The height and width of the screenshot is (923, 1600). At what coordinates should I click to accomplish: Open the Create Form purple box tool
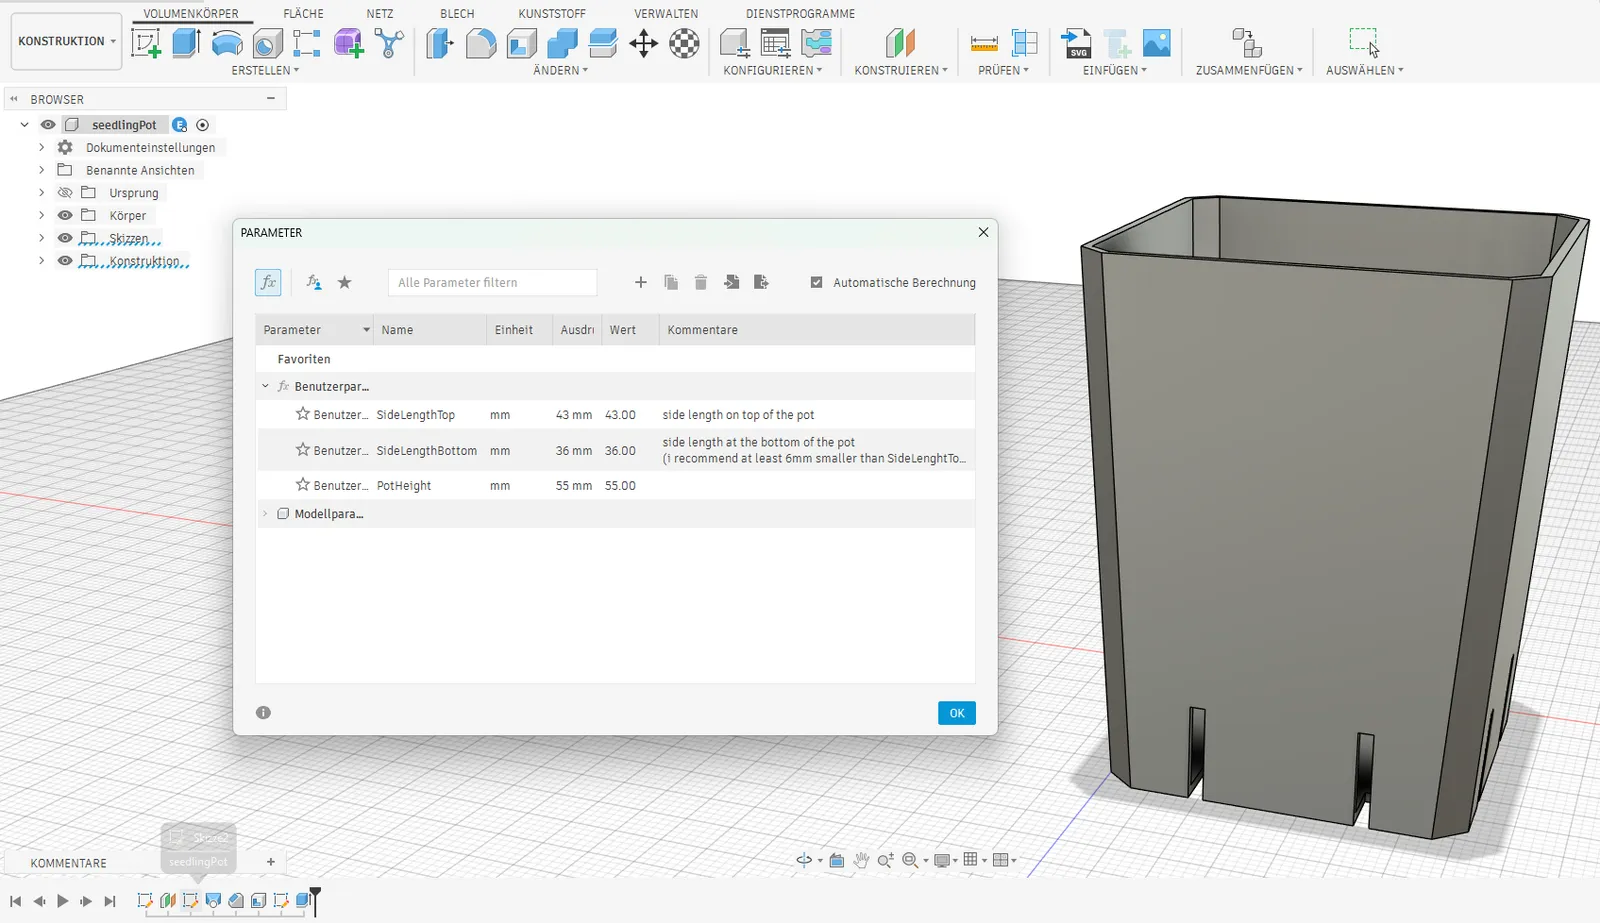pos(348,43)
